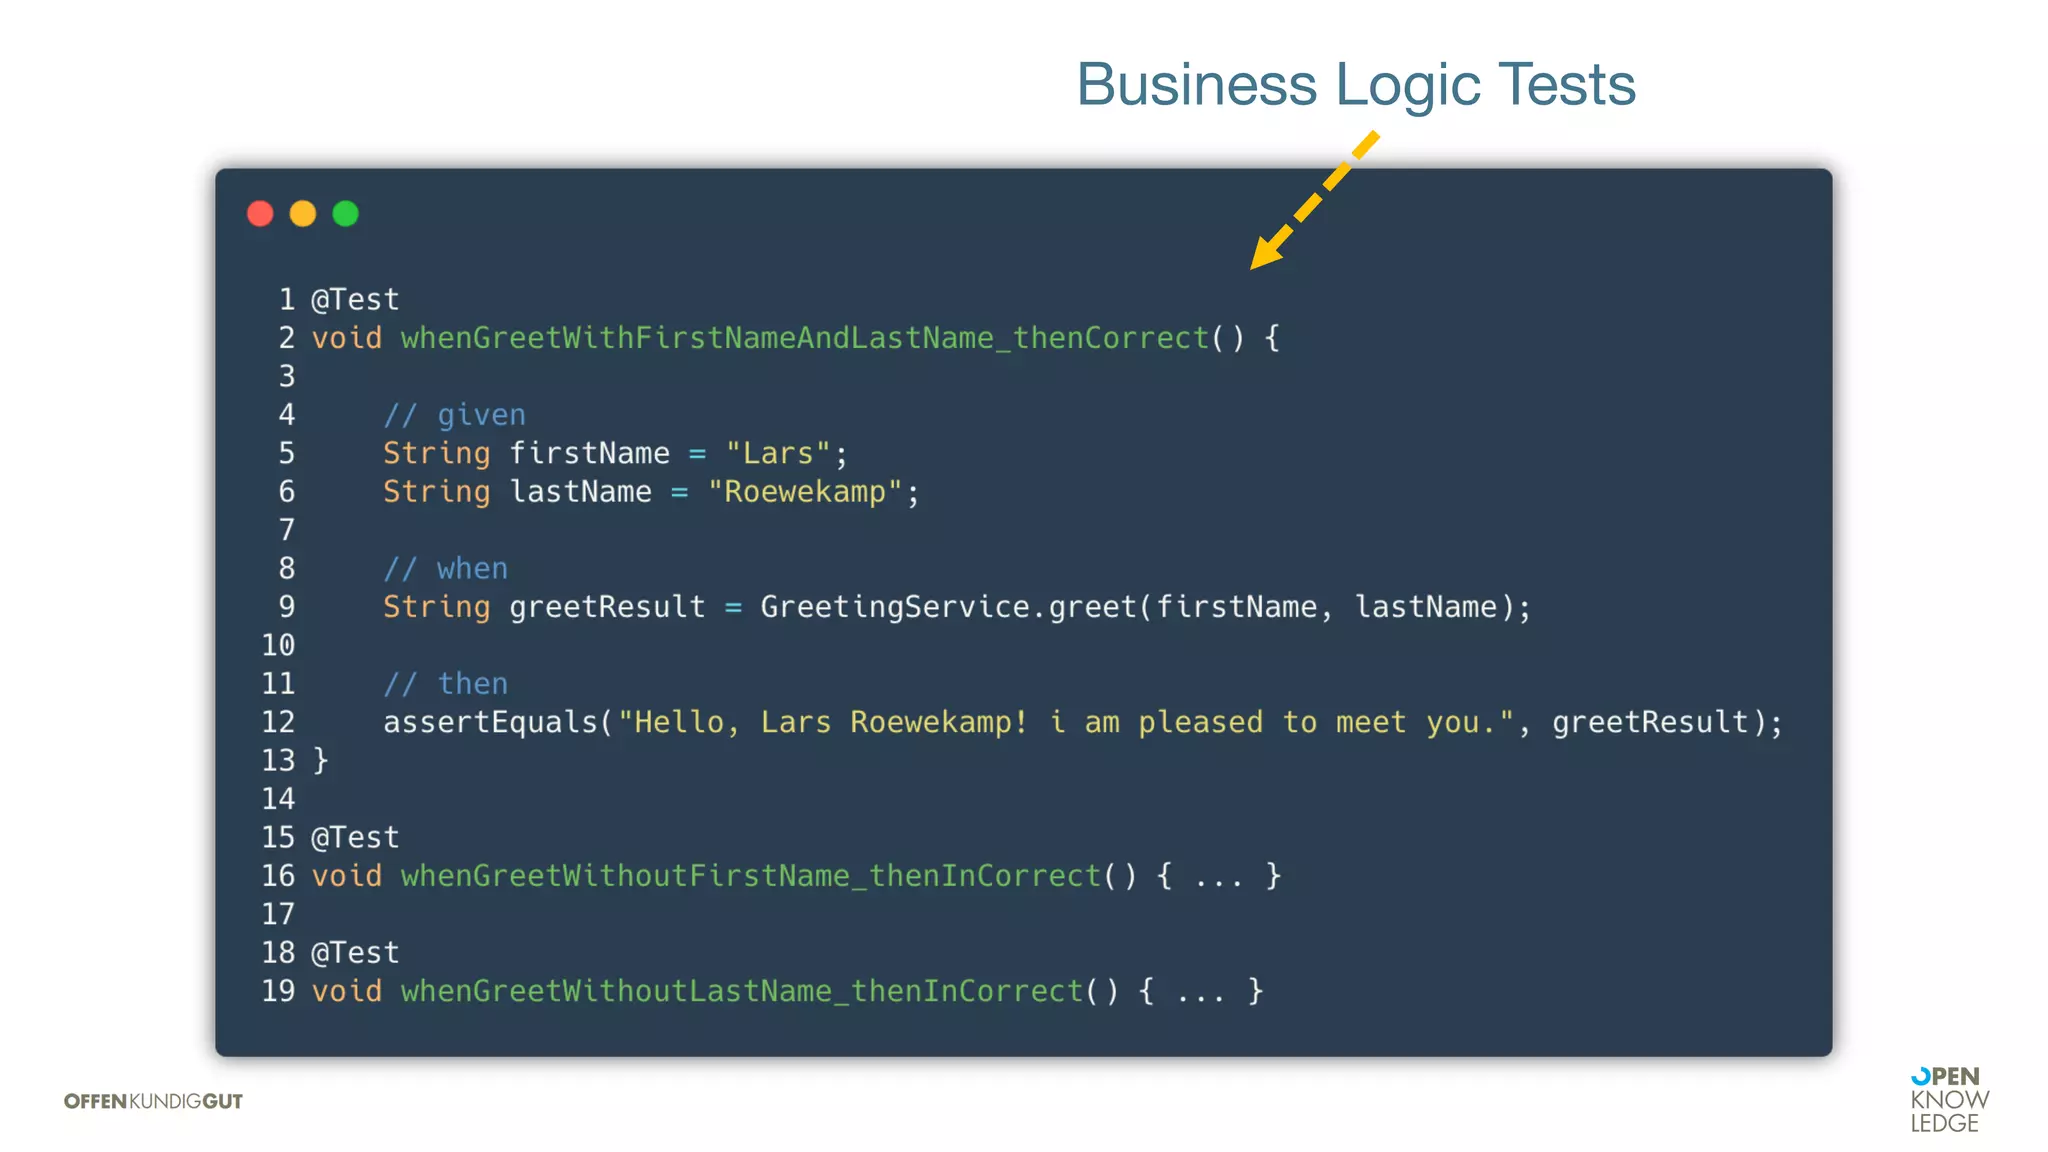Click the Business Logic Tests title
Image resolution: width=2048 pixels, height=1152 pixels.
[x=1355, y=84]
